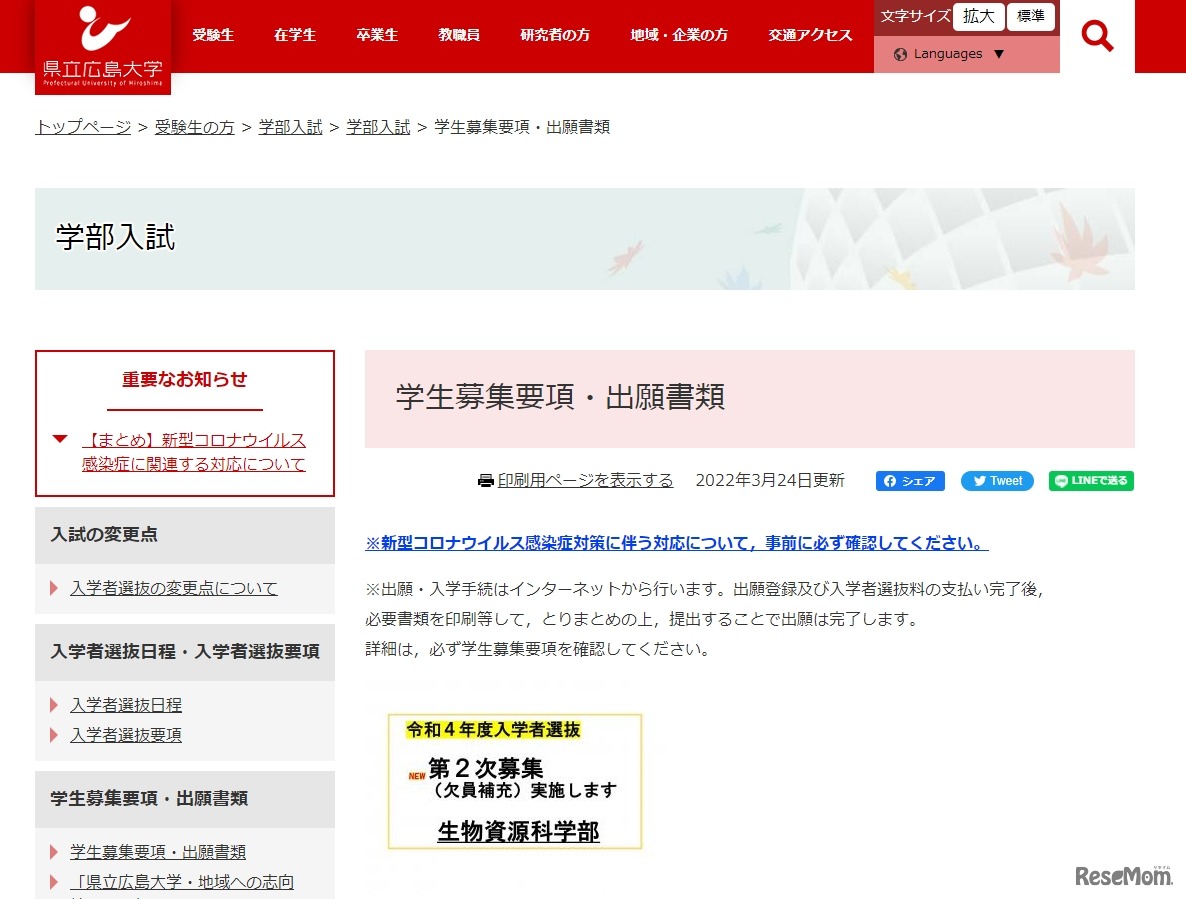1186x899 pixels.
Task: Select 受験生 in the top navigation
Action: coord(213,33)
